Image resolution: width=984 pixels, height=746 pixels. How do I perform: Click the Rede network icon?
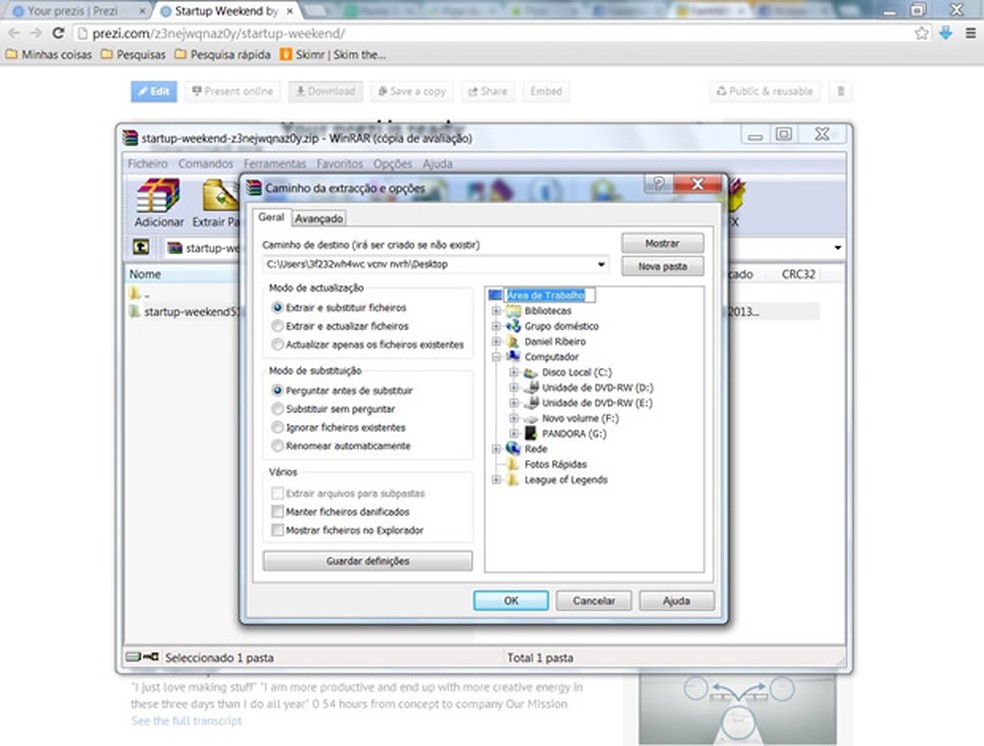click(x=513, y=449)
